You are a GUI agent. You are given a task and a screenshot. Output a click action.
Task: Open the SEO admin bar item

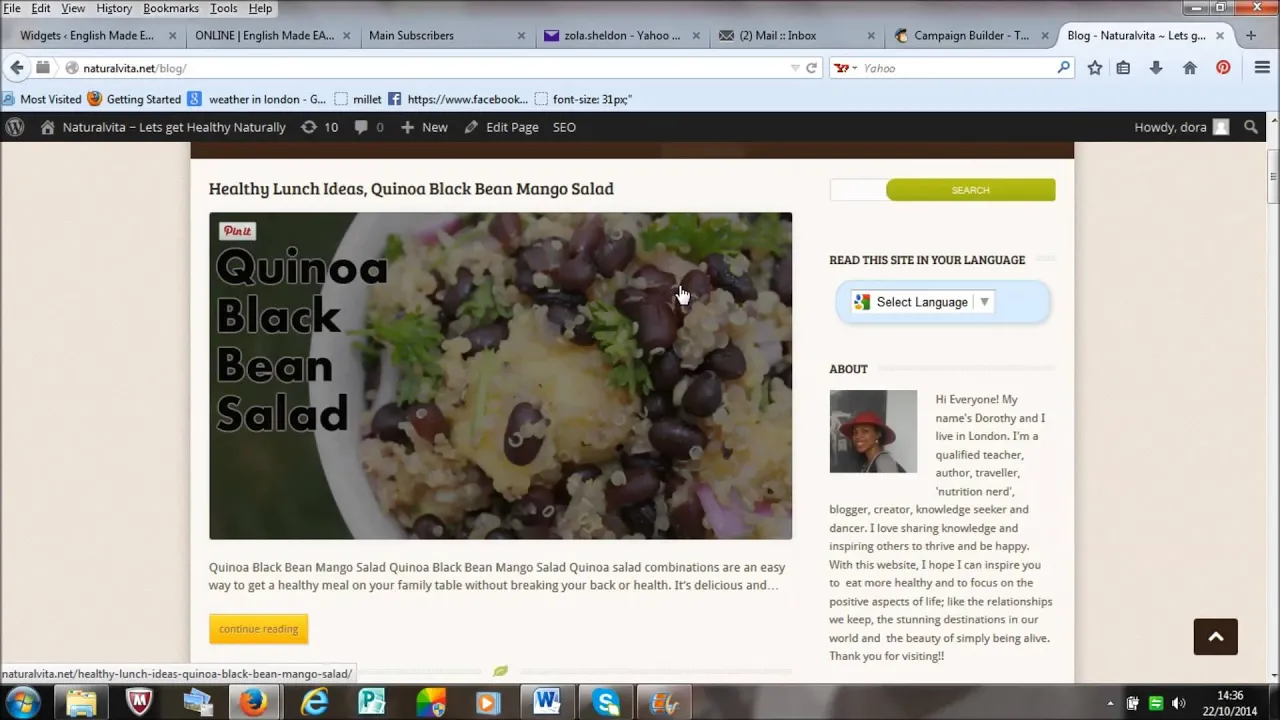click(x=564, y=127)
